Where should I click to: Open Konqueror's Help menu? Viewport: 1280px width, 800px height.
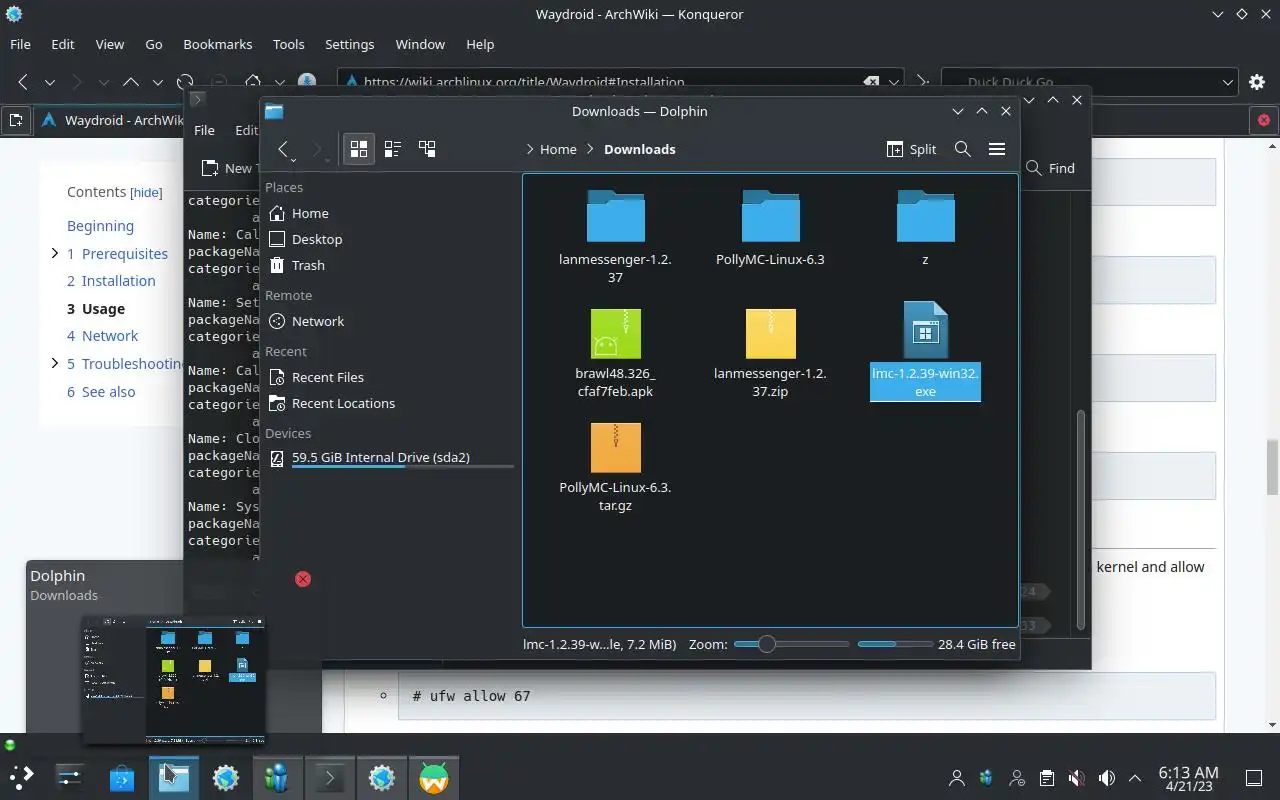click(480, 44)
